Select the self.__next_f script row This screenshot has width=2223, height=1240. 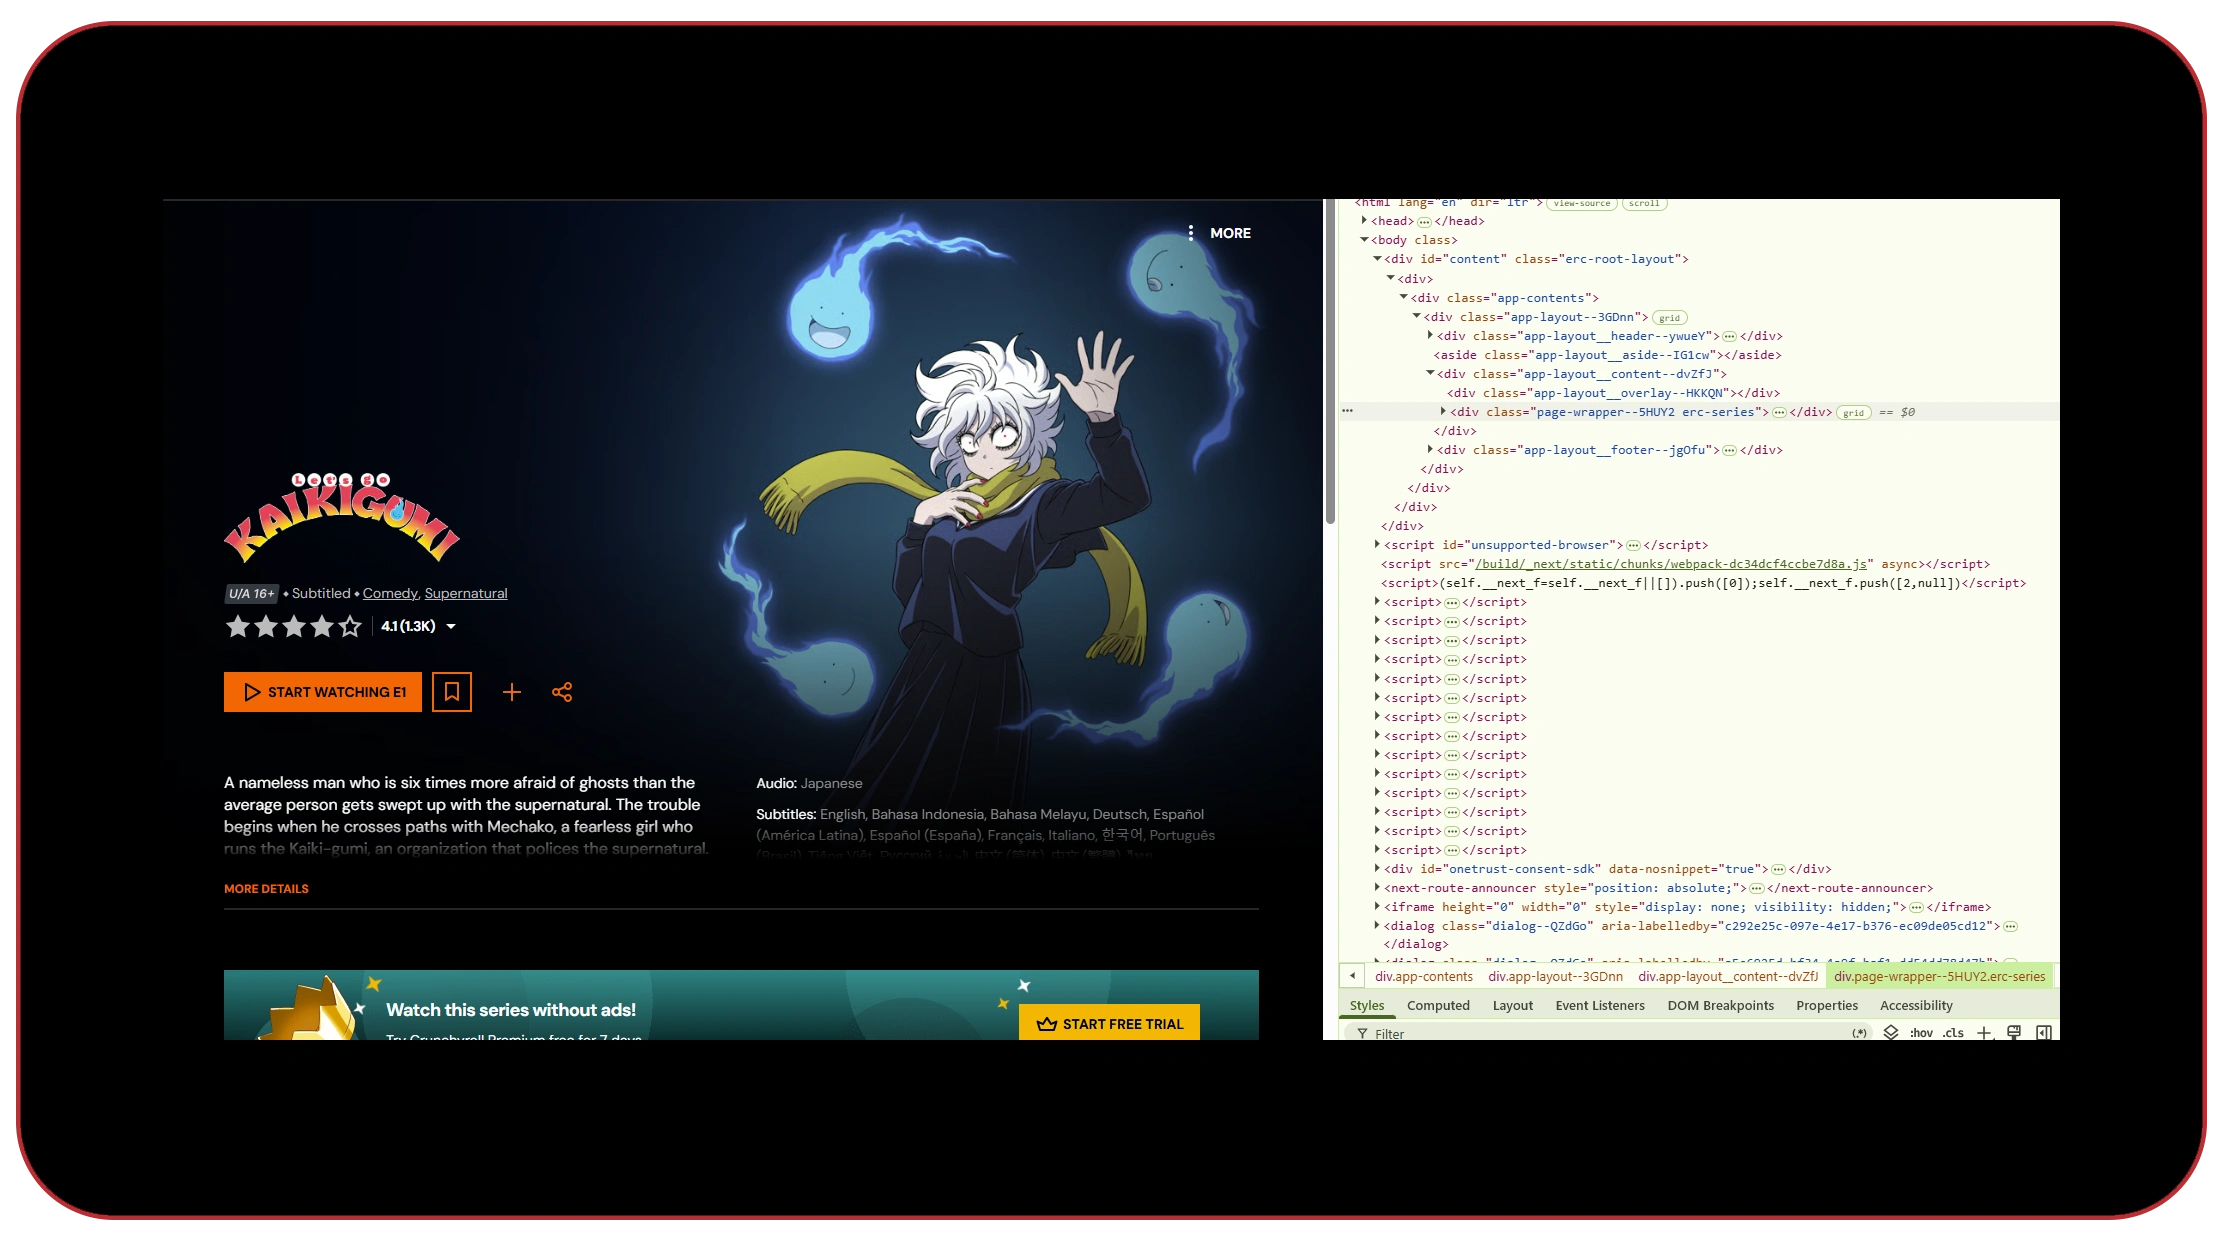click(x=1703, y=583)
